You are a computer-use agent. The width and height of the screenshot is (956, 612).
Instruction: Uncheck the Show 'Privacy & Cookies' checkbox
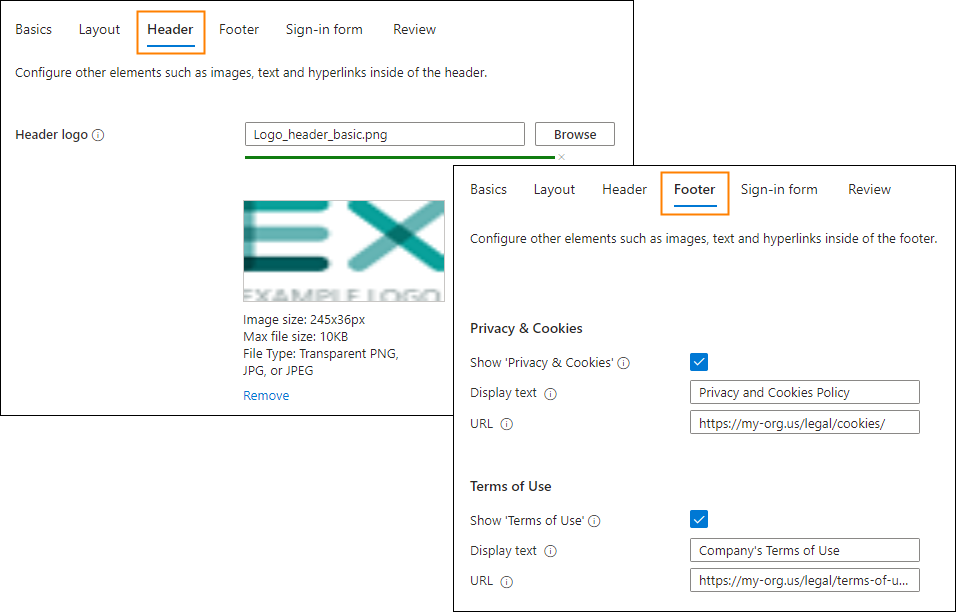pyautogui.click(x=699, y=362)
